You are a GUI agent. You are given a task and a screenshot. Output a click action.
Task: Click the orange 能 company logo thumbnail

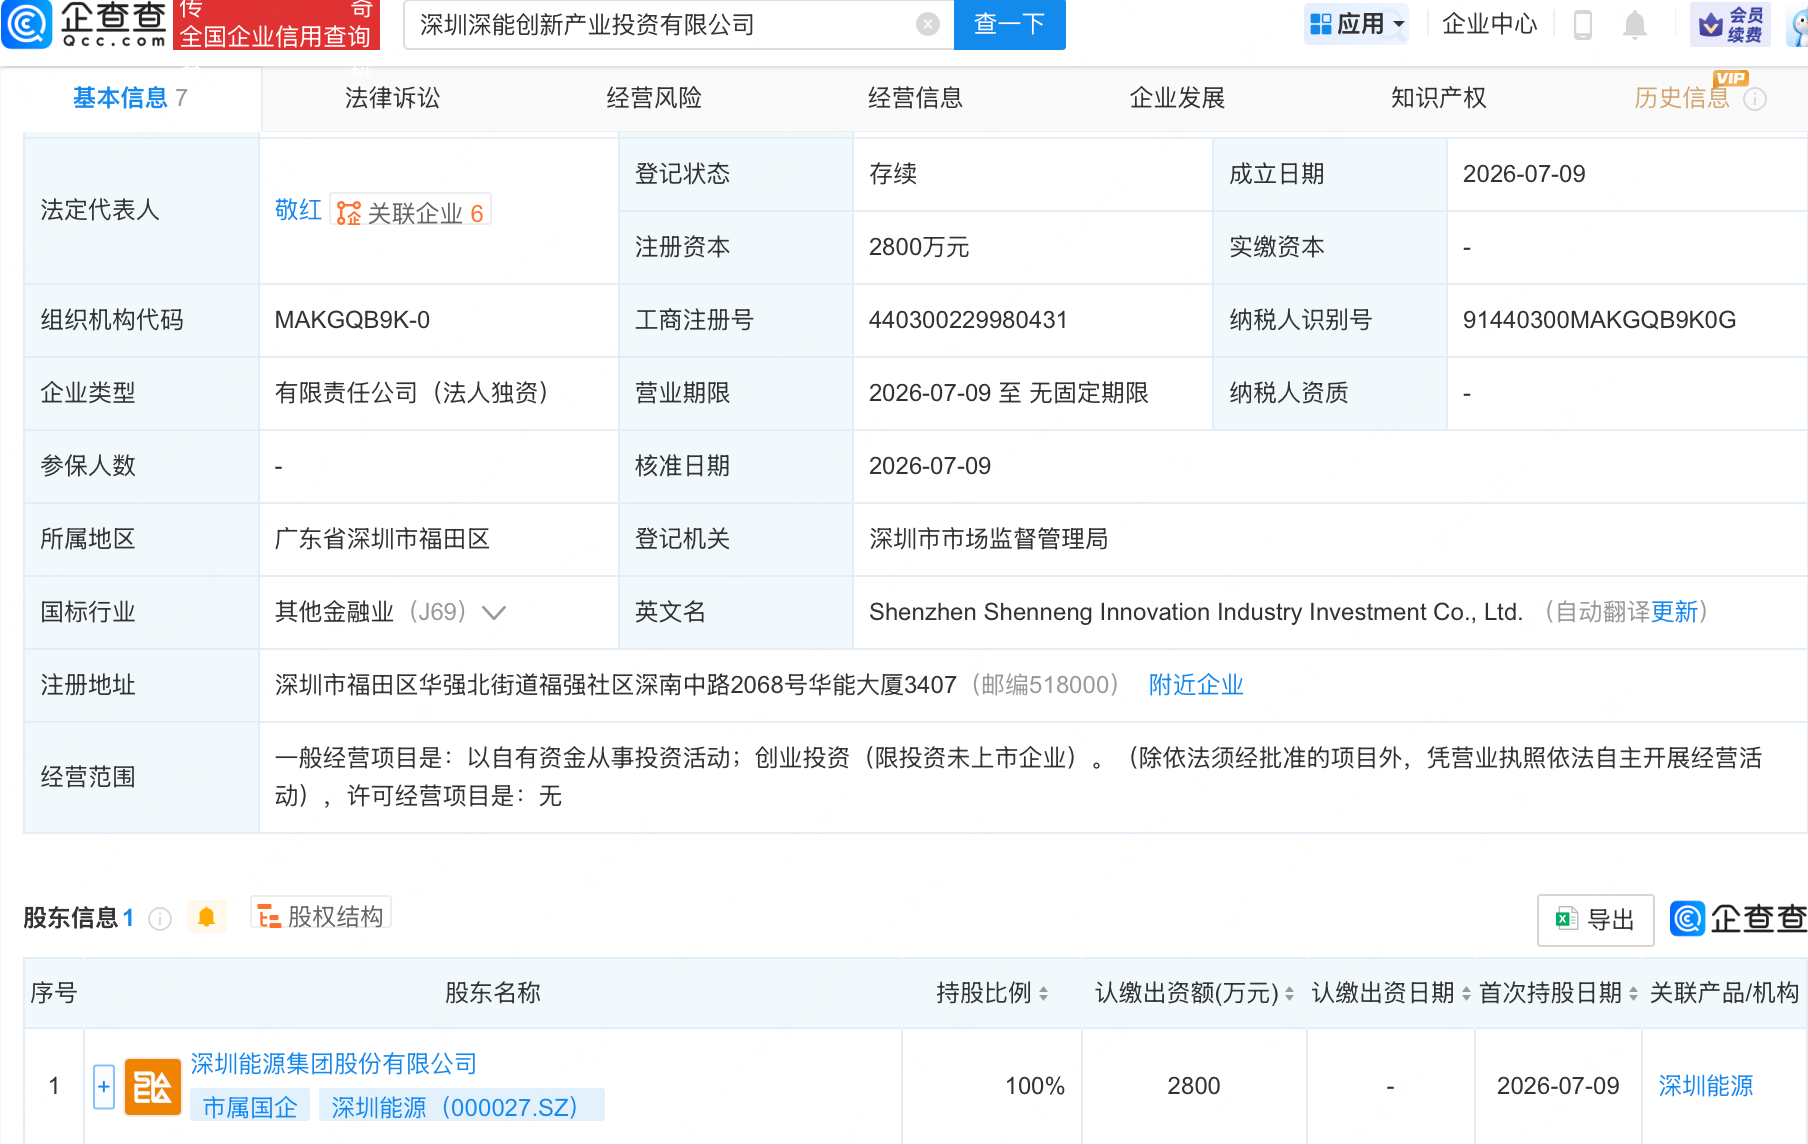pos(153,1086)
